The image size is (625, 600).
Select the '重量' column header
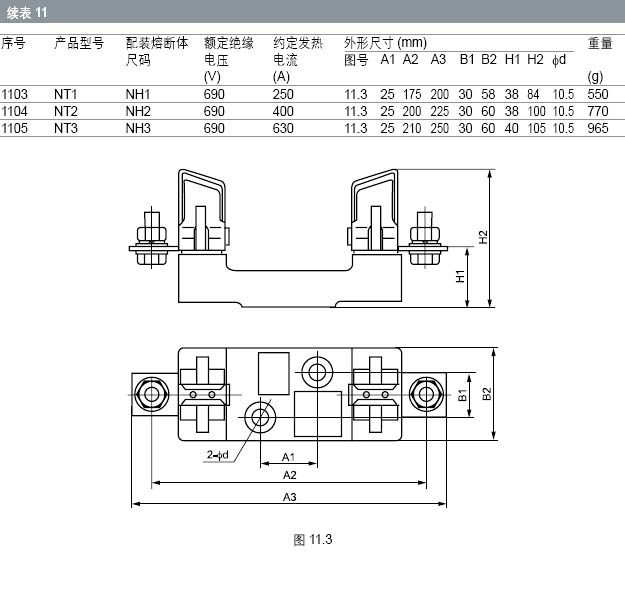click(x=599, y=43)
